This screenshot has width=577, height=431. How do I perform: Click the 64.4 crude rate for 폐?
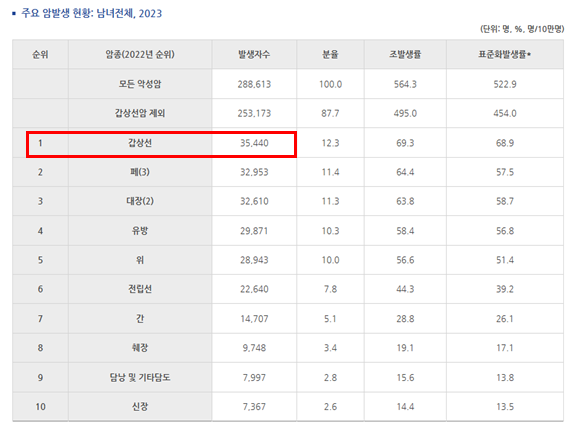[x=405, y=172]
